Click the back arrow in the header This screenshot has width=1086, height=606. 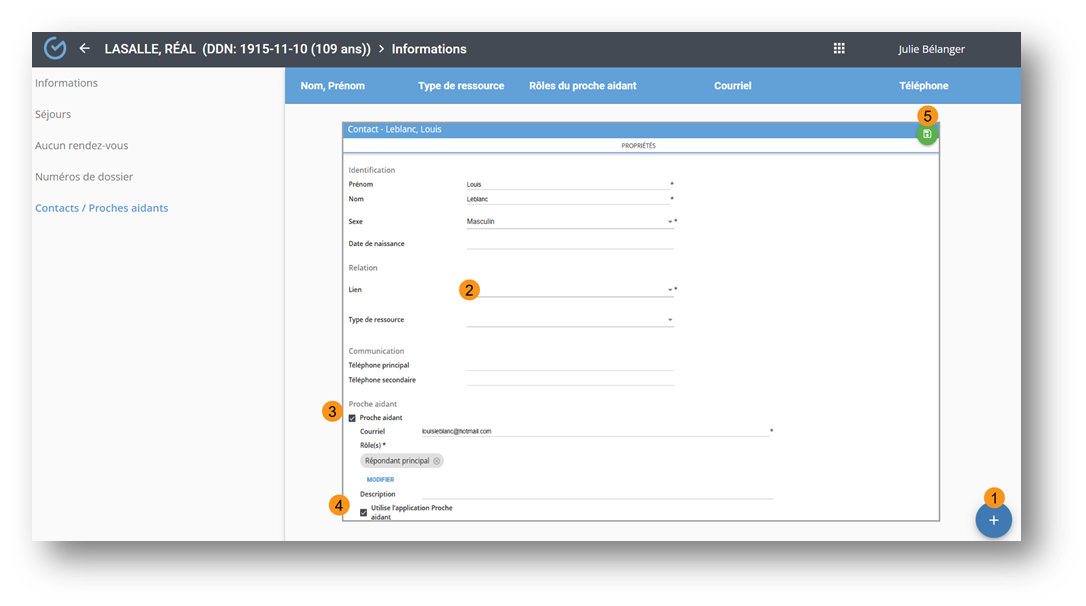point(85,48)
